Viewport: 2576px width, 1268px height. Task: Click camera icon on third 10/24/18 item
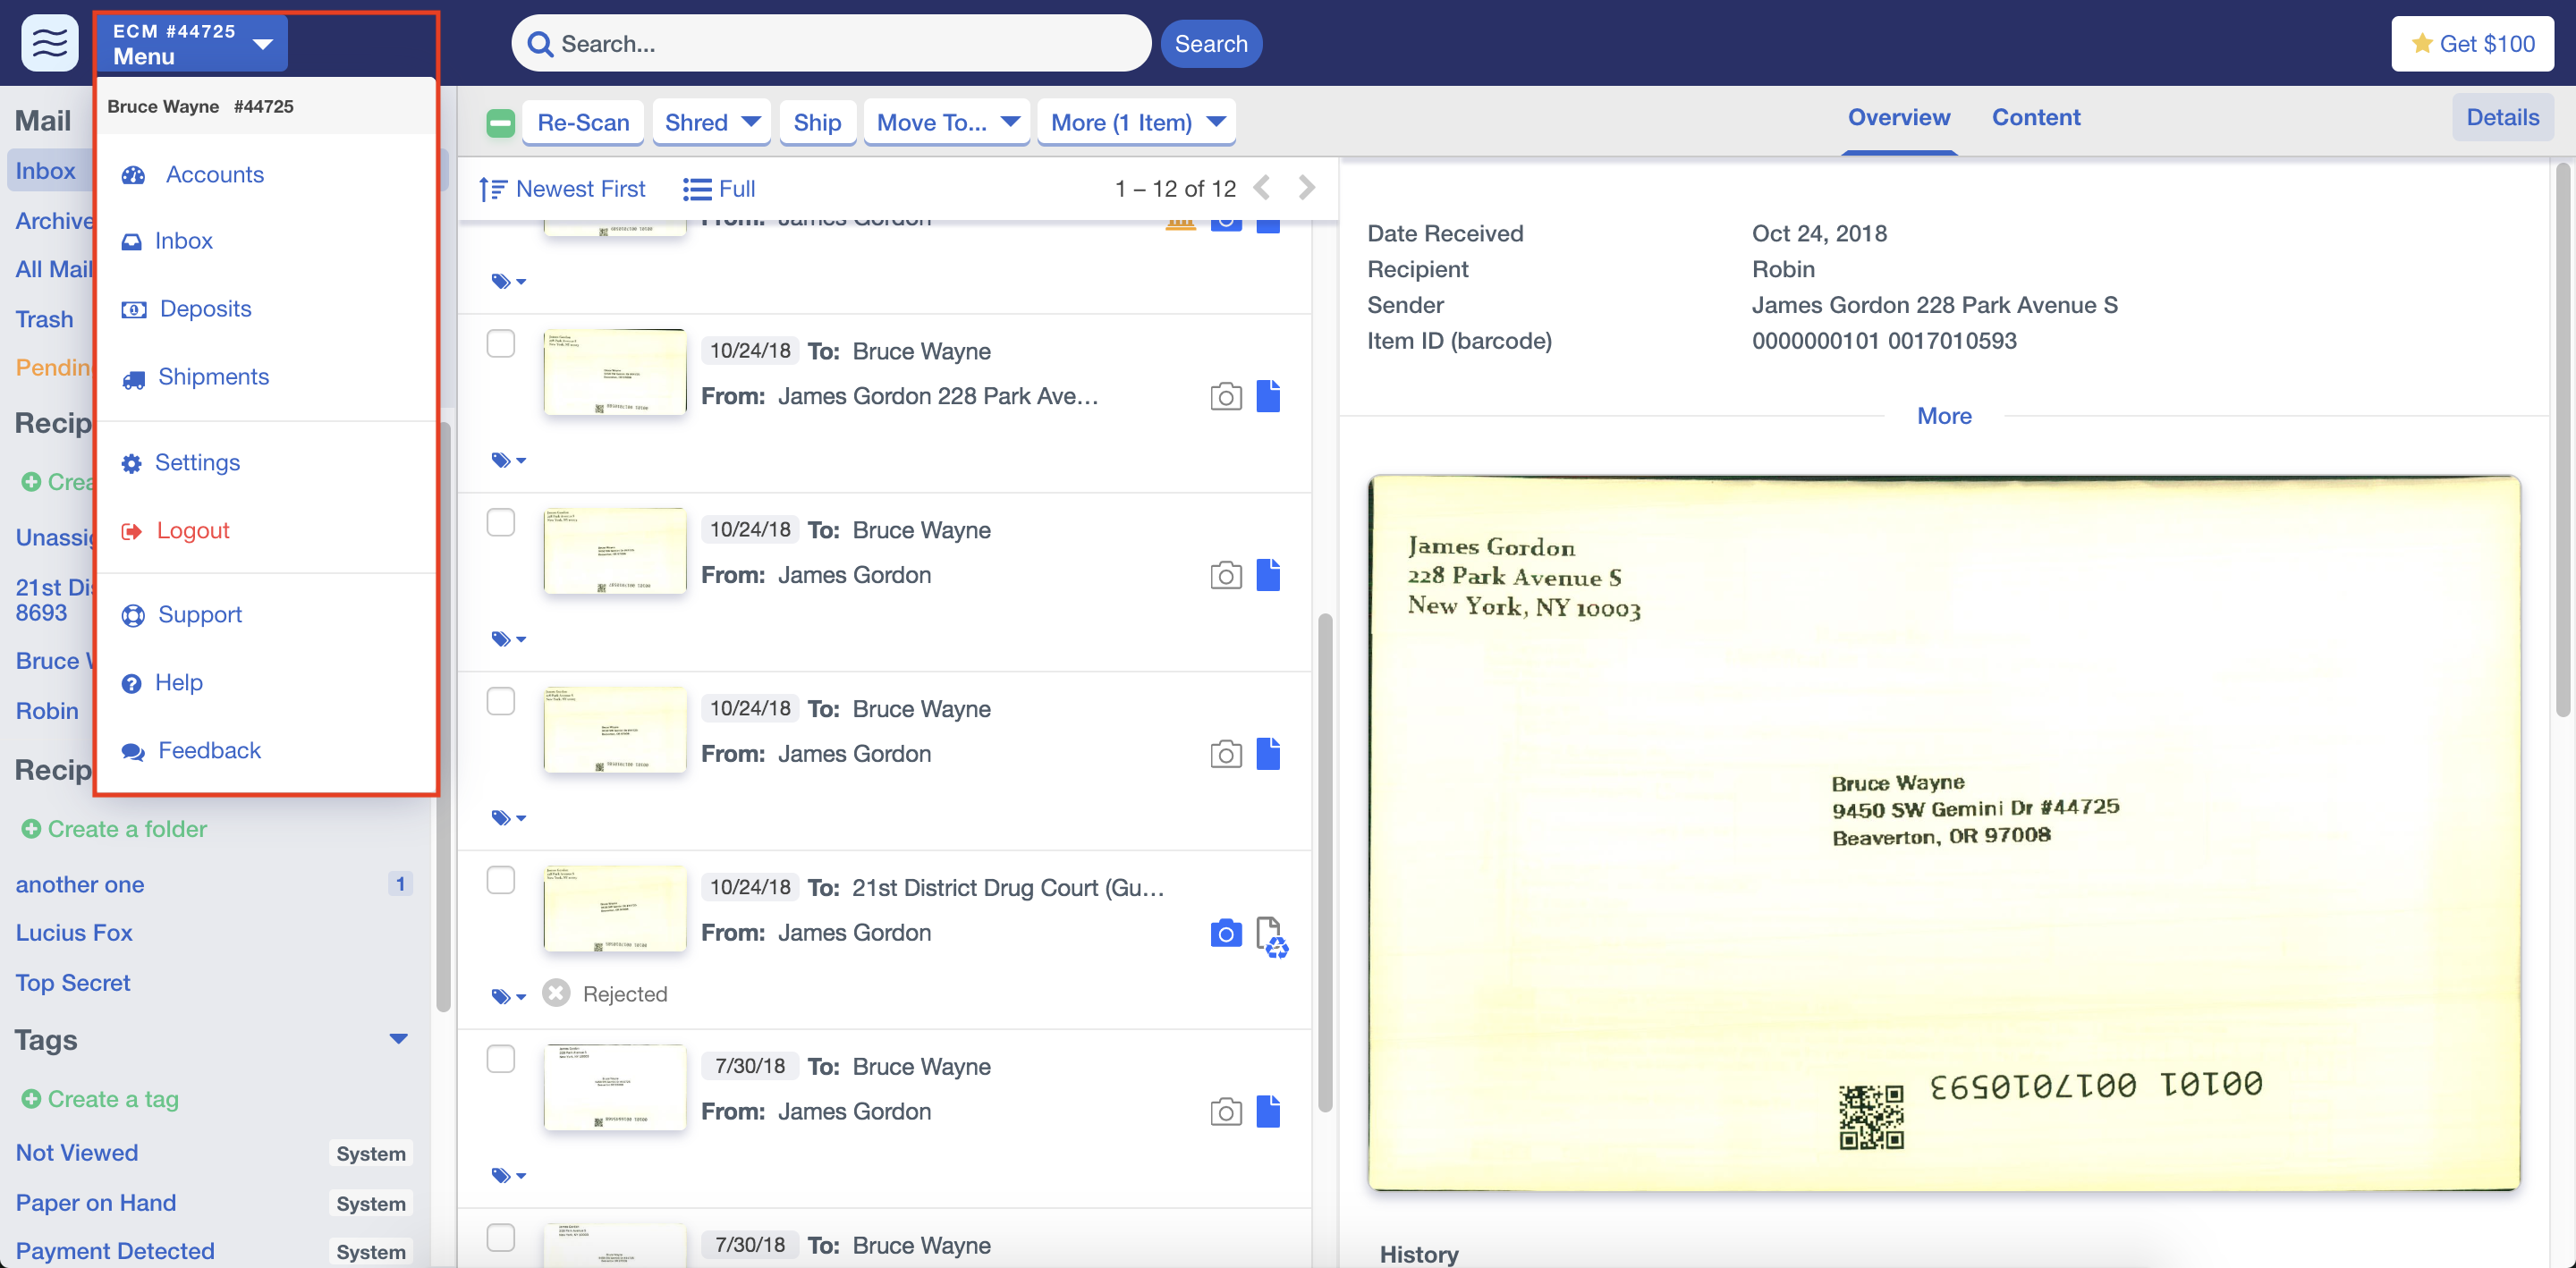tap(1225, 755)
